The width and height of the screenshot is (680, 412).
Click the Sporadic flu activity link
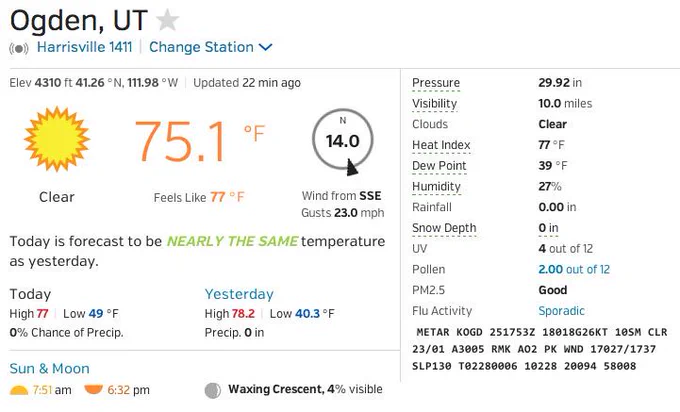(561, 311)
